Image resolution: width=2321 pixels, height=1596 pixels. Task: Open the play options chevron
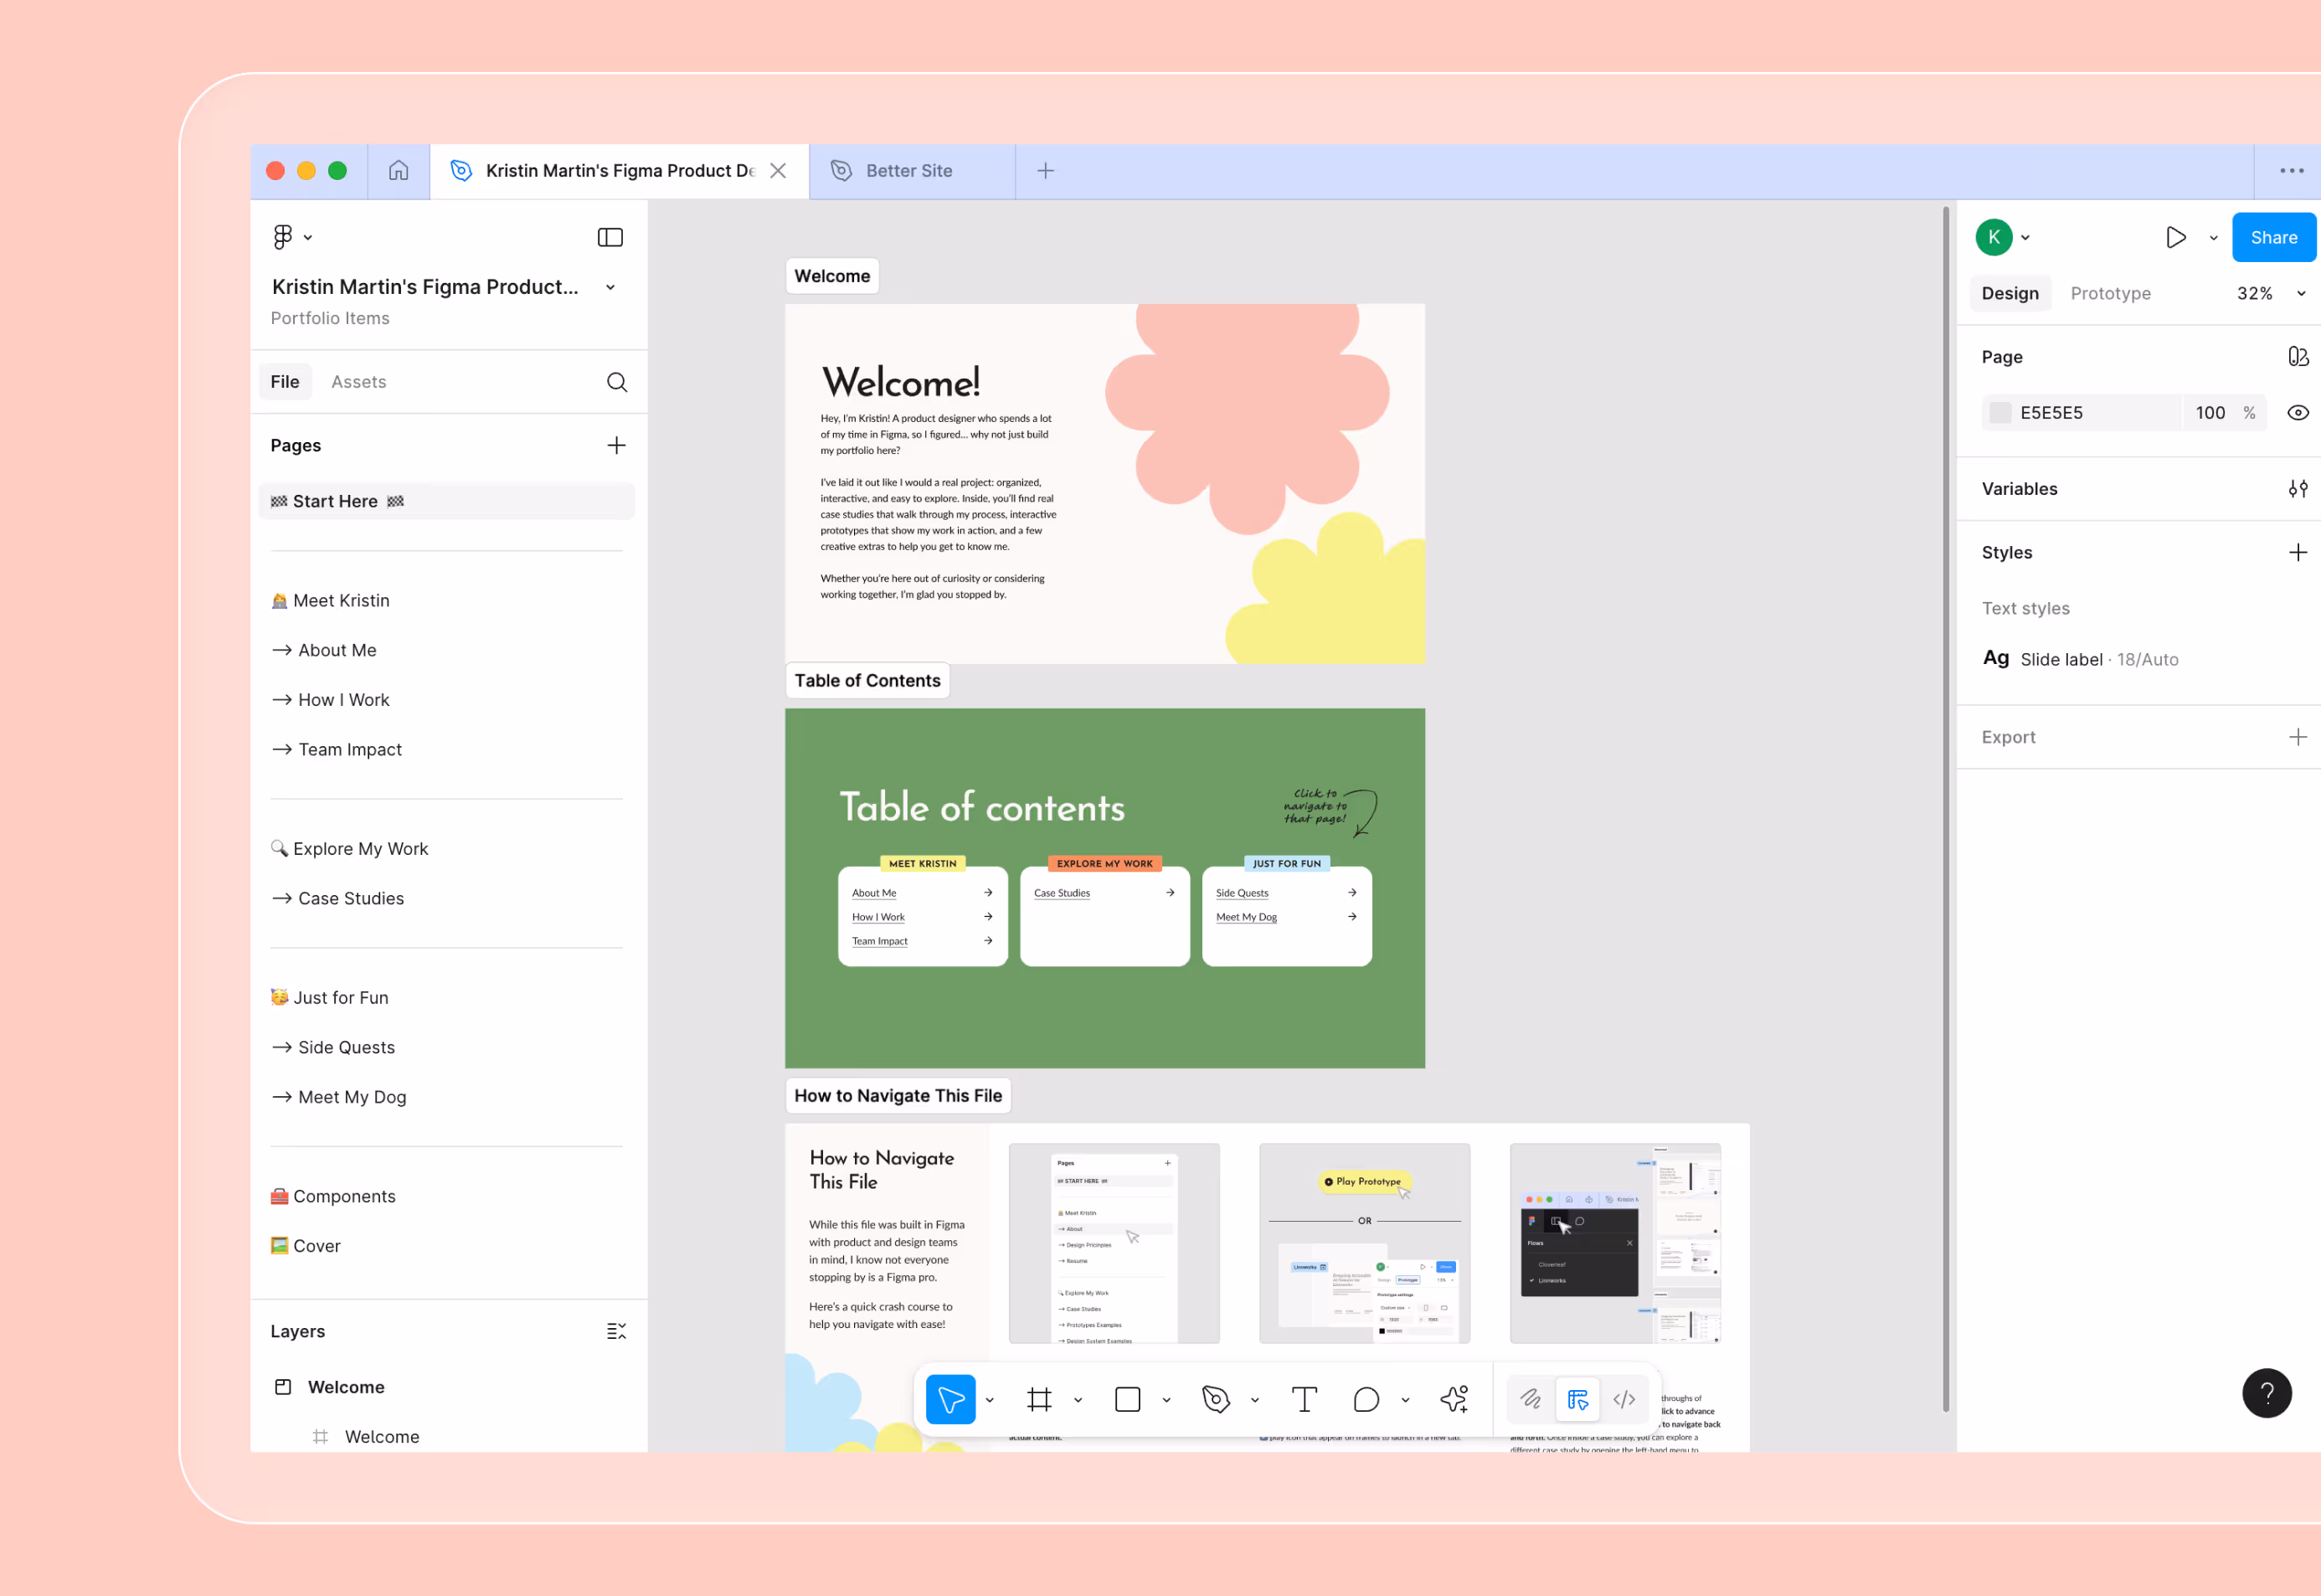(x=2213, y=238)
